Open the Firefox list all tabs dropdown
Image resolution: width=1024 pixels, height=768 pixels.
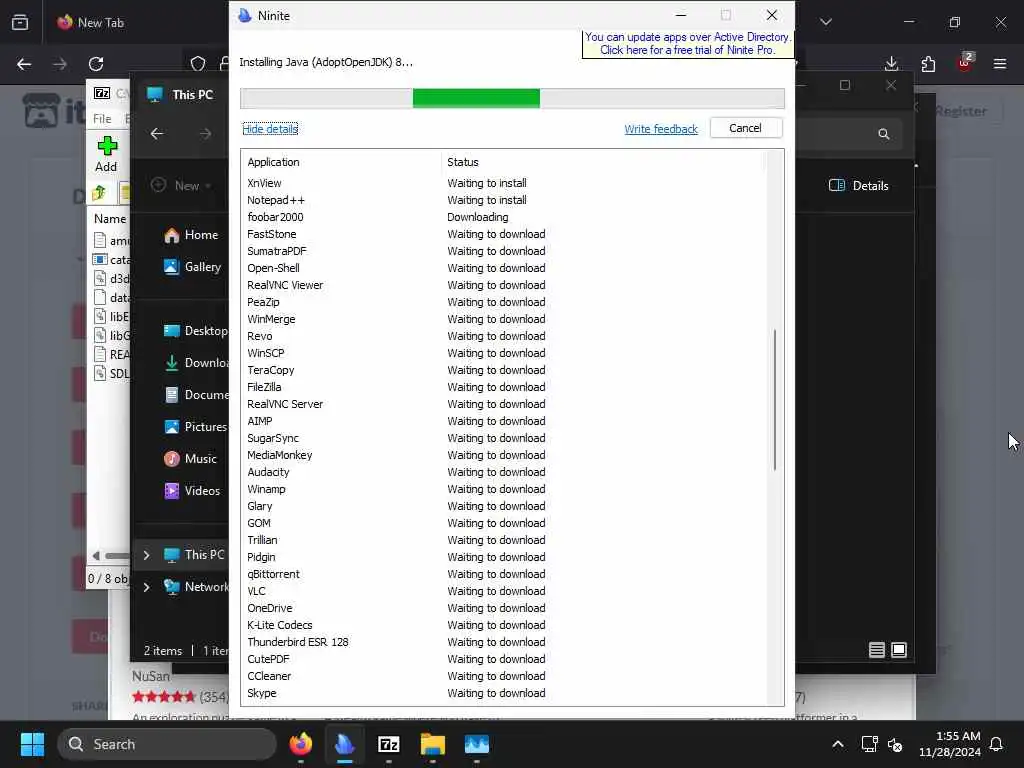coord(826,22)
